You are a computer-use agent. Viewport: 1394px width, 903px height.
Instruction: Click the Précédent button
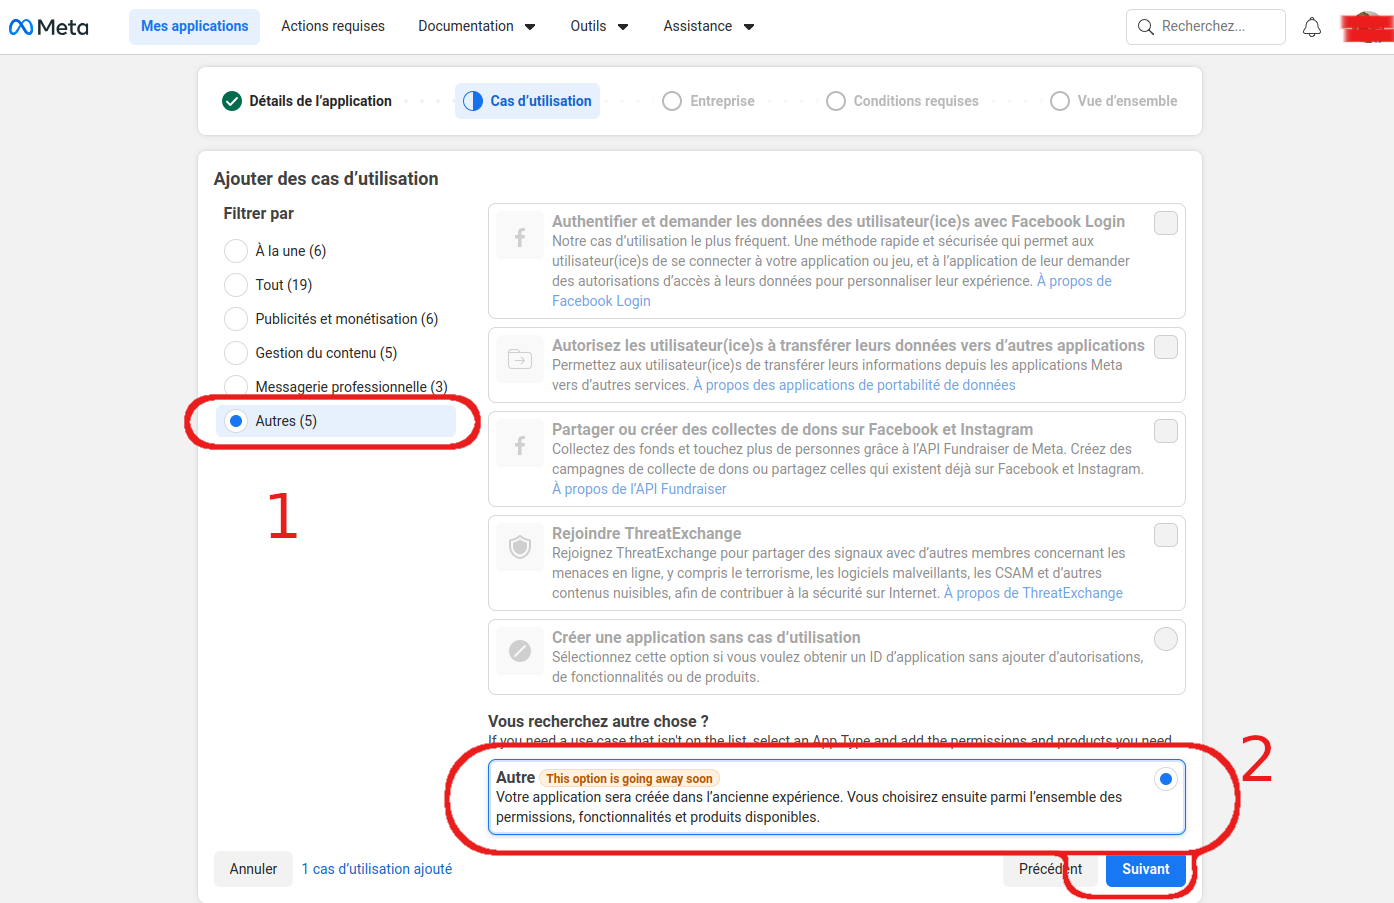1050,869
